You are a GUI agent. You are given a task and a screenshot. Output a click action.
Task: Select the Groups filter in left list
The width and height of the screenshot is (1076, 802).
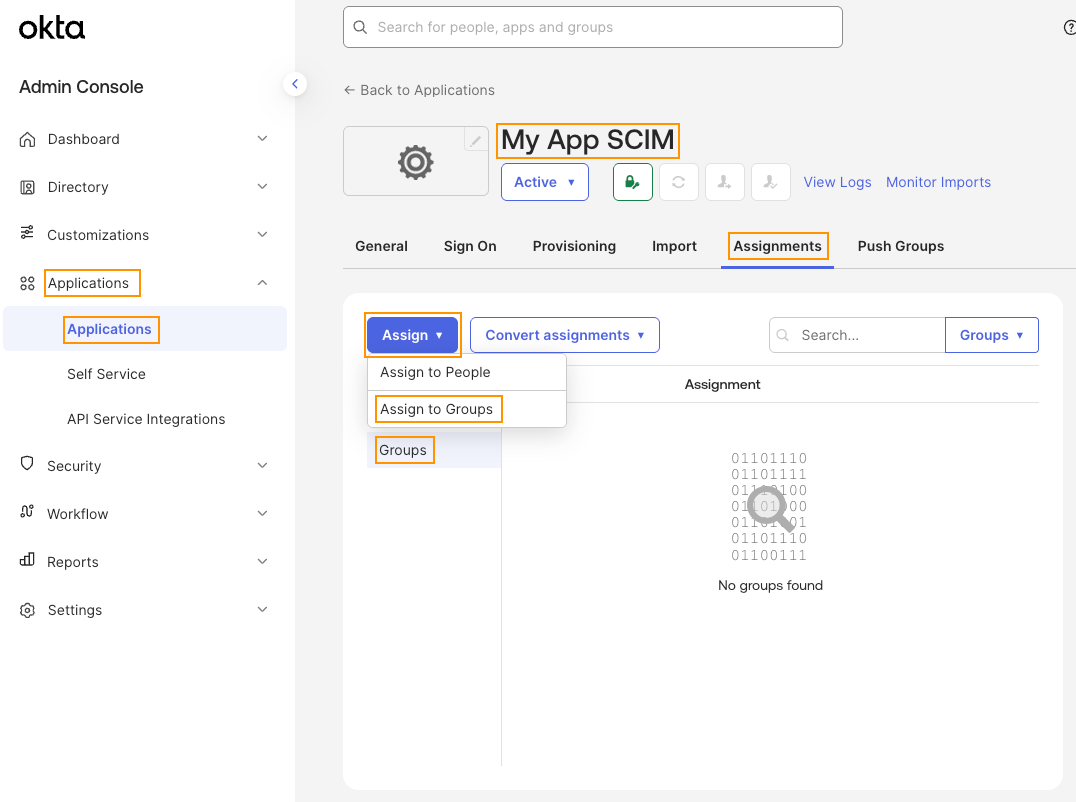[434, 450]
